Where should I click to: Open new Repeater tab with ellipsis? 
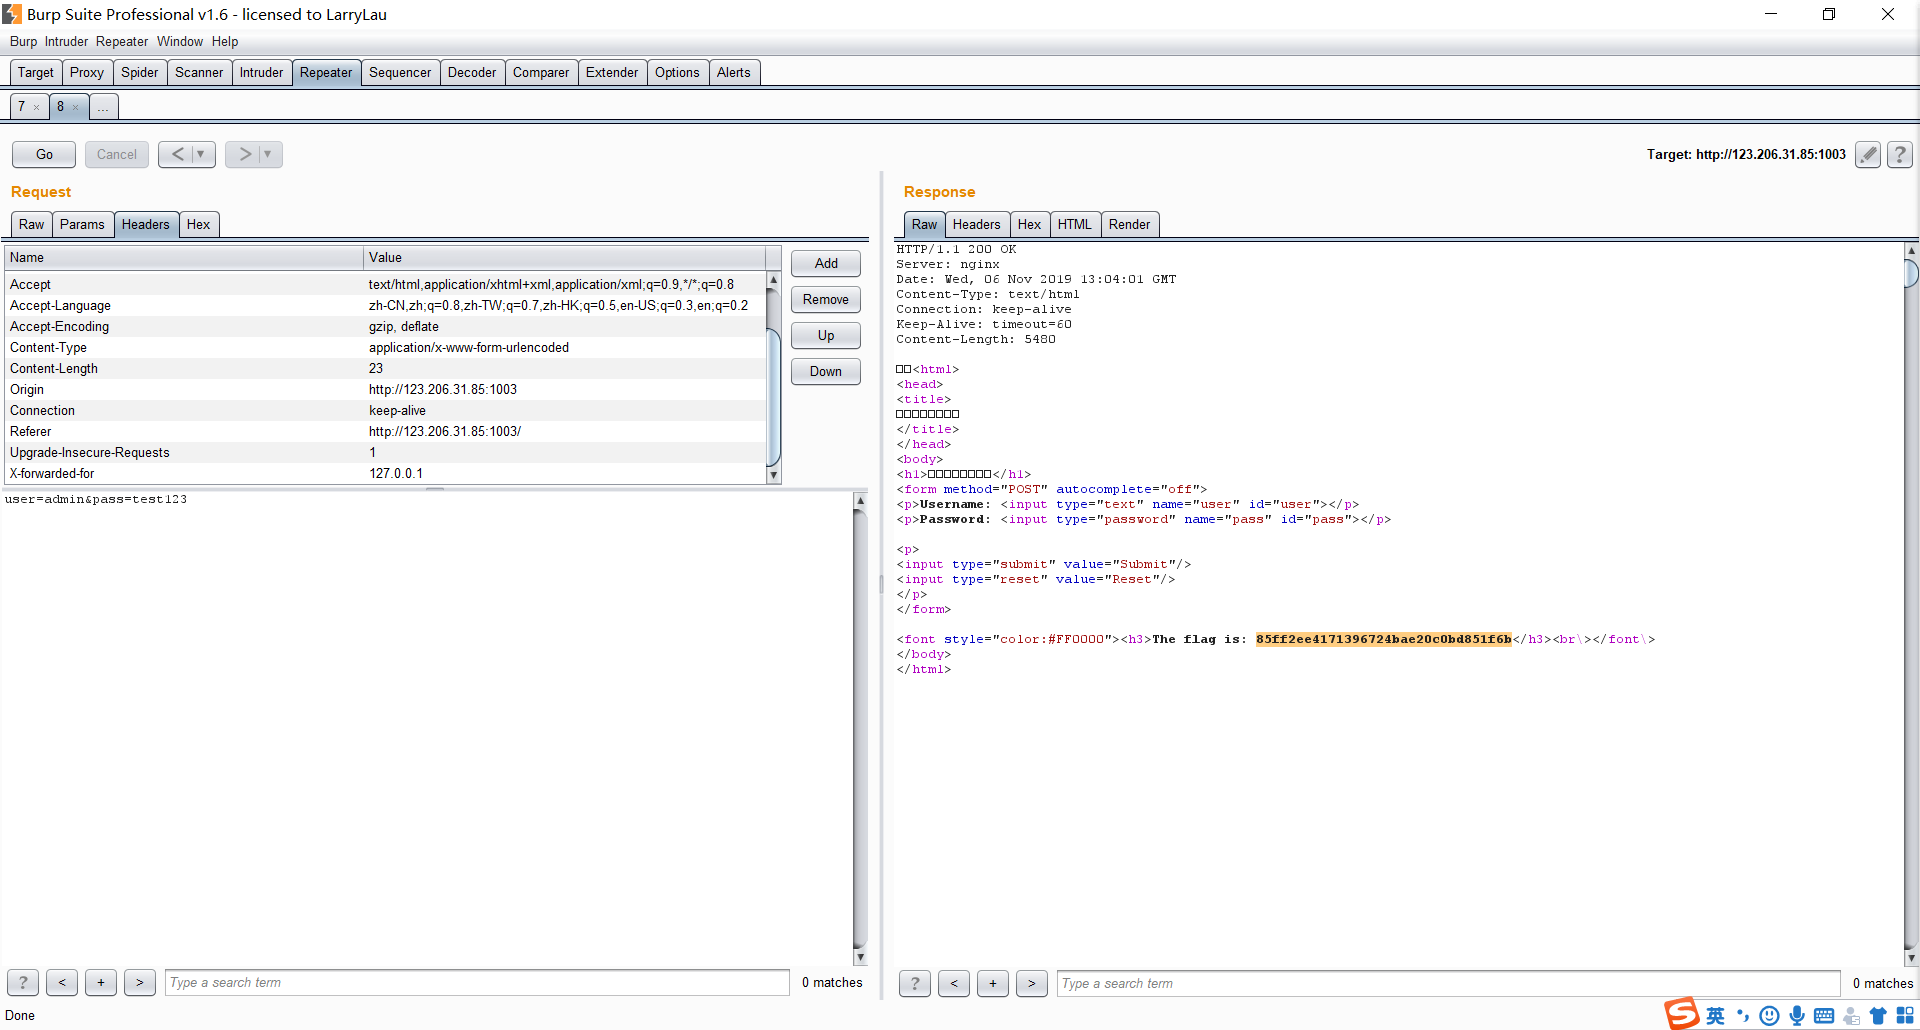pos(103,107)
